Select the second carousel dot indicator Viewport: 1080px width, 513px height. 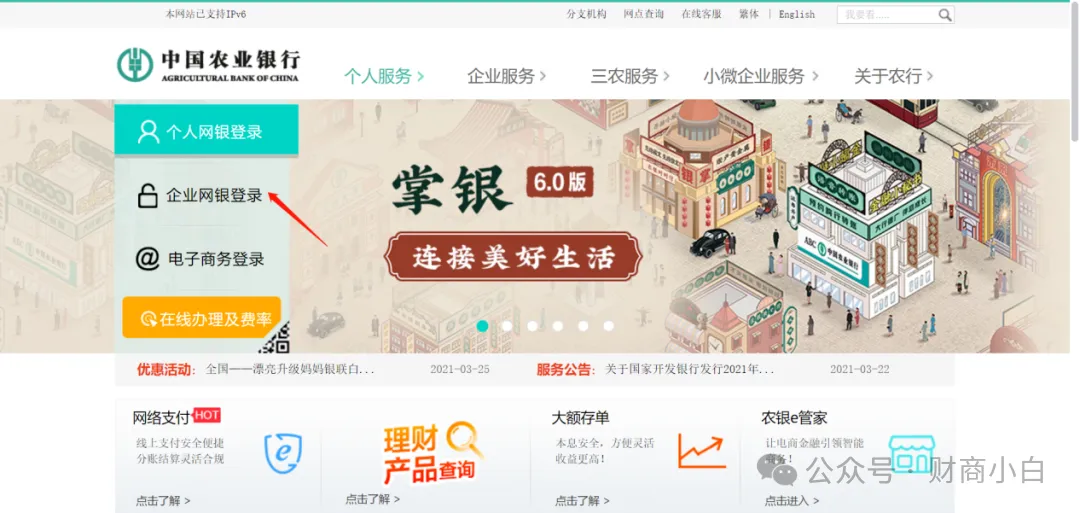(x=507, y=326)
